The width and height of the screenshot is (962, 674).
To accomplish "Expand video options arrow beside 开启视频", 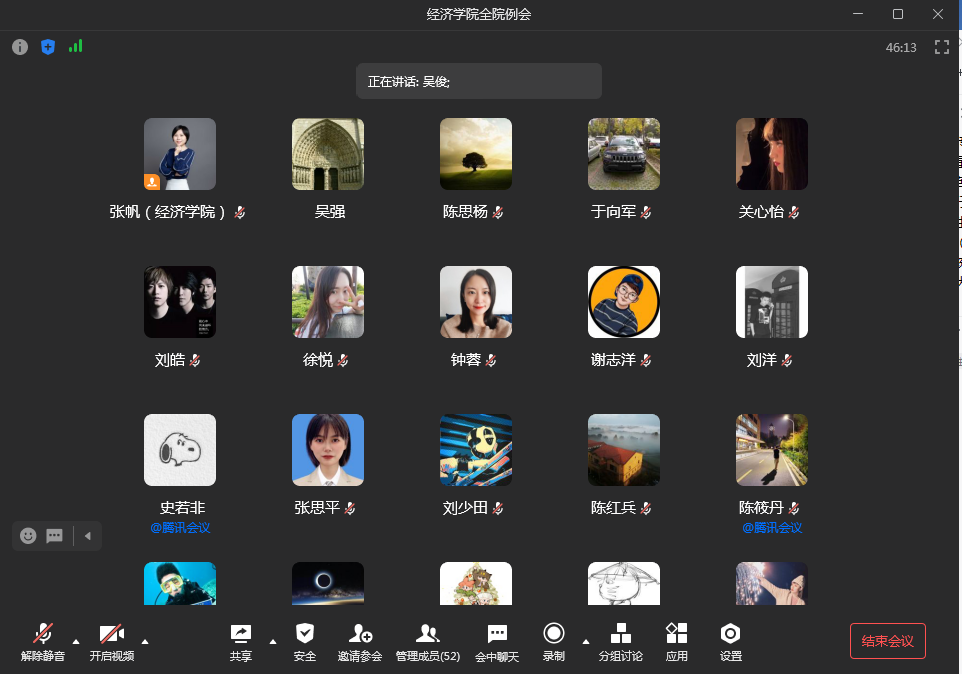I will (145, 641).
